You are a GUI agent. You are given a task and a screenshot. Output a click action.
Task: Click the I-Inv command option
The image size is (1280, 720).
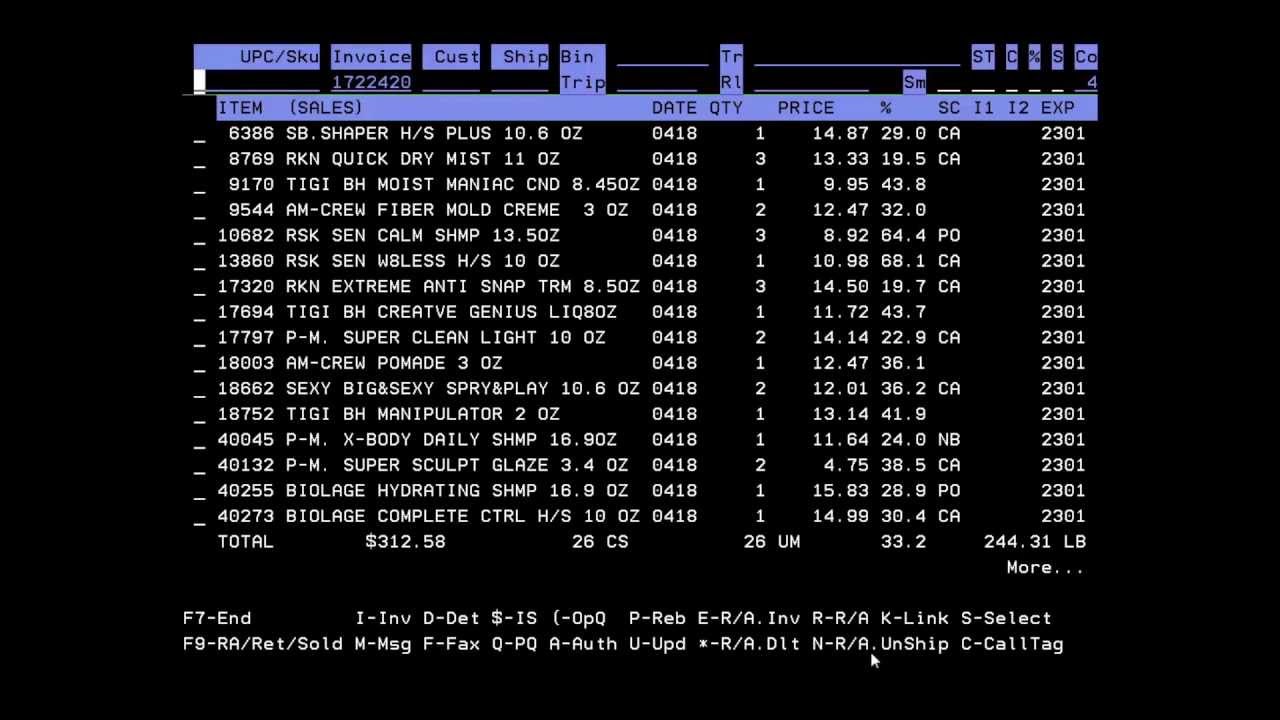[x=382, y=619]
